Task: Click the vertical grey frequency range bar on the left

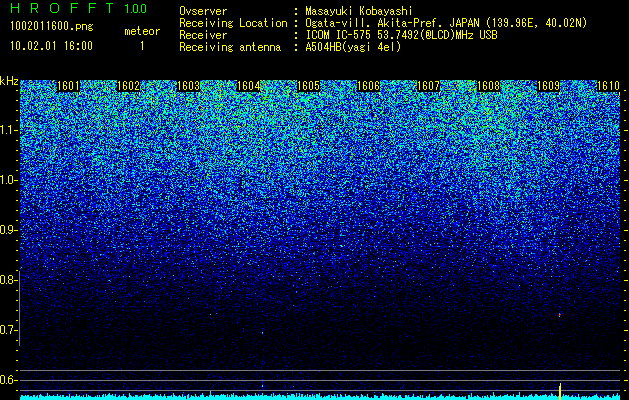Action: [19, 308]
